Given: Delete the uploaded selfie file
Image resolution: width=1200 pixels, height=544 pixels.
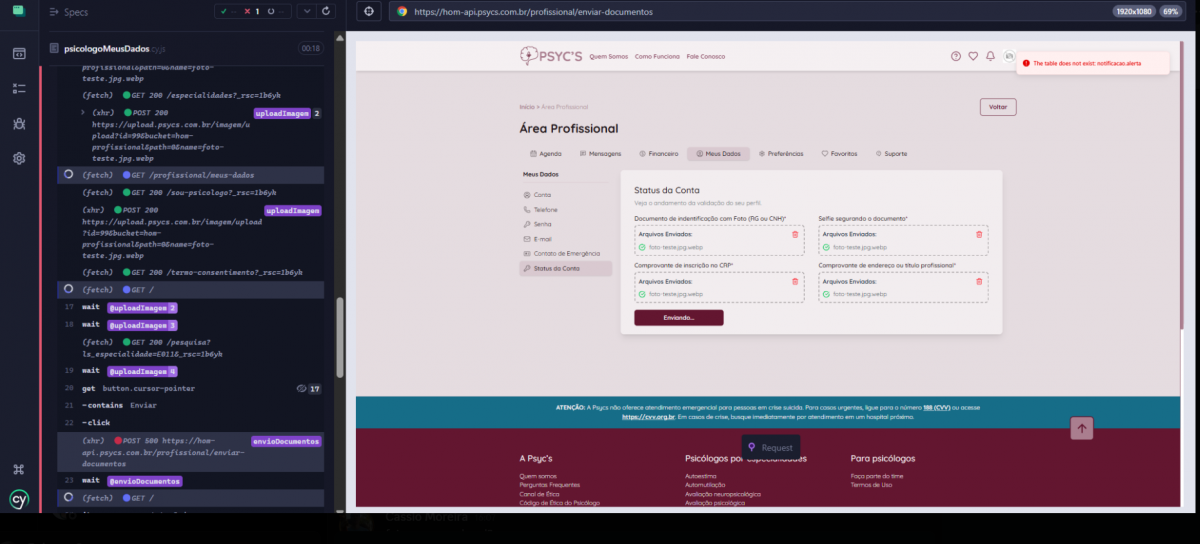Looking at the screenshot, I should (x=979, y=234).
